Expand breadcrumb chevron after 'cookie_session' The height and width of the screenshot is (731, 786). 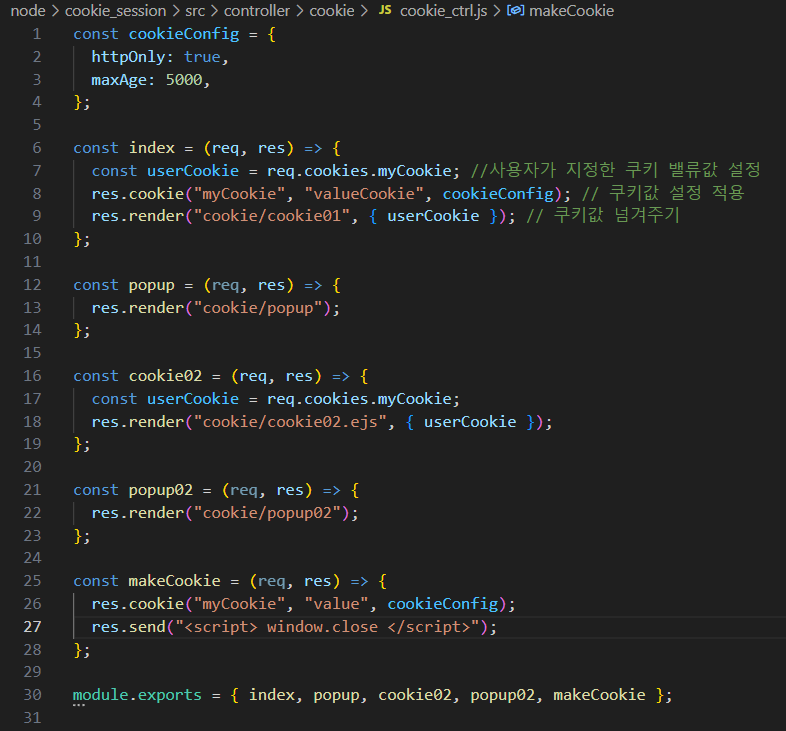point(176,11)
